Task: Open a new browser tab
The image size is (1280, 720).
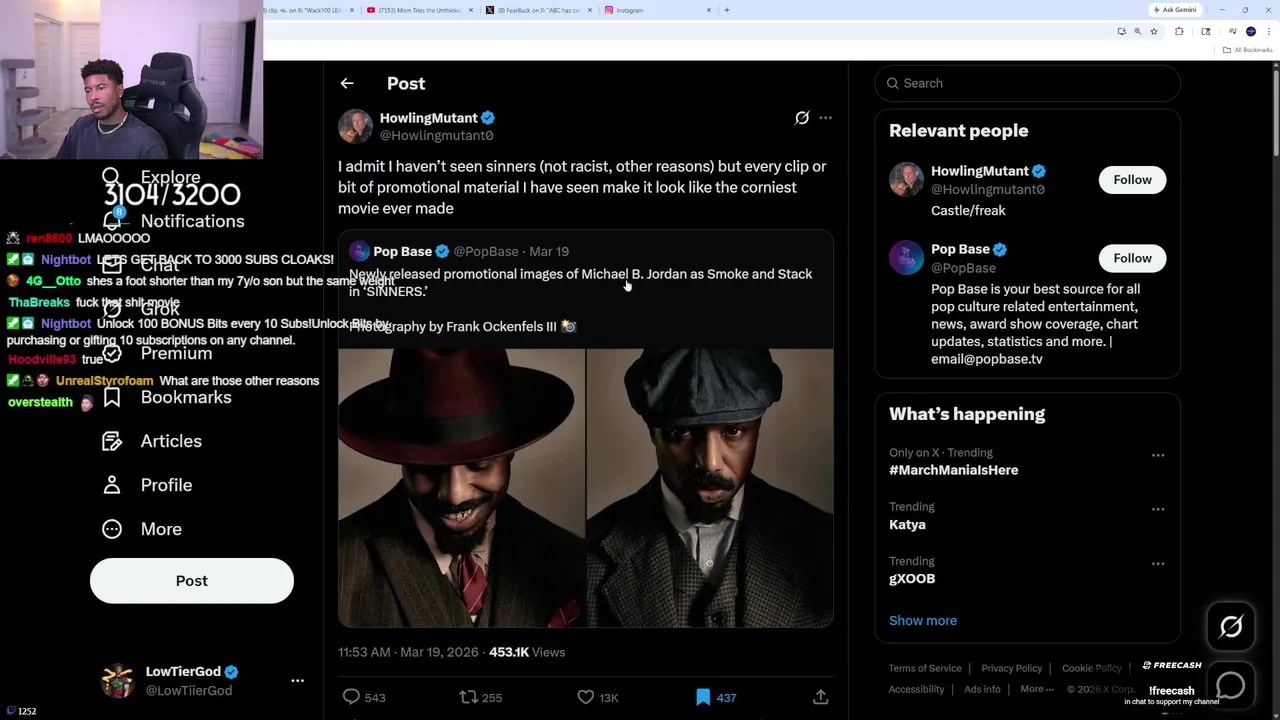Action: 727,10
